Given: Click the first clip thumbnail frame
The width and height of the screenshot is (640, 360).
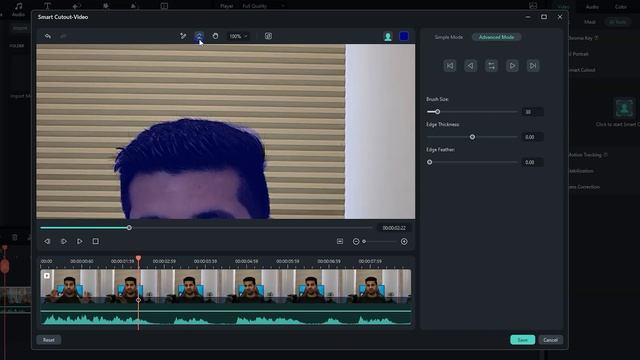Looking at the screenshot, I should tap(70, 286).
